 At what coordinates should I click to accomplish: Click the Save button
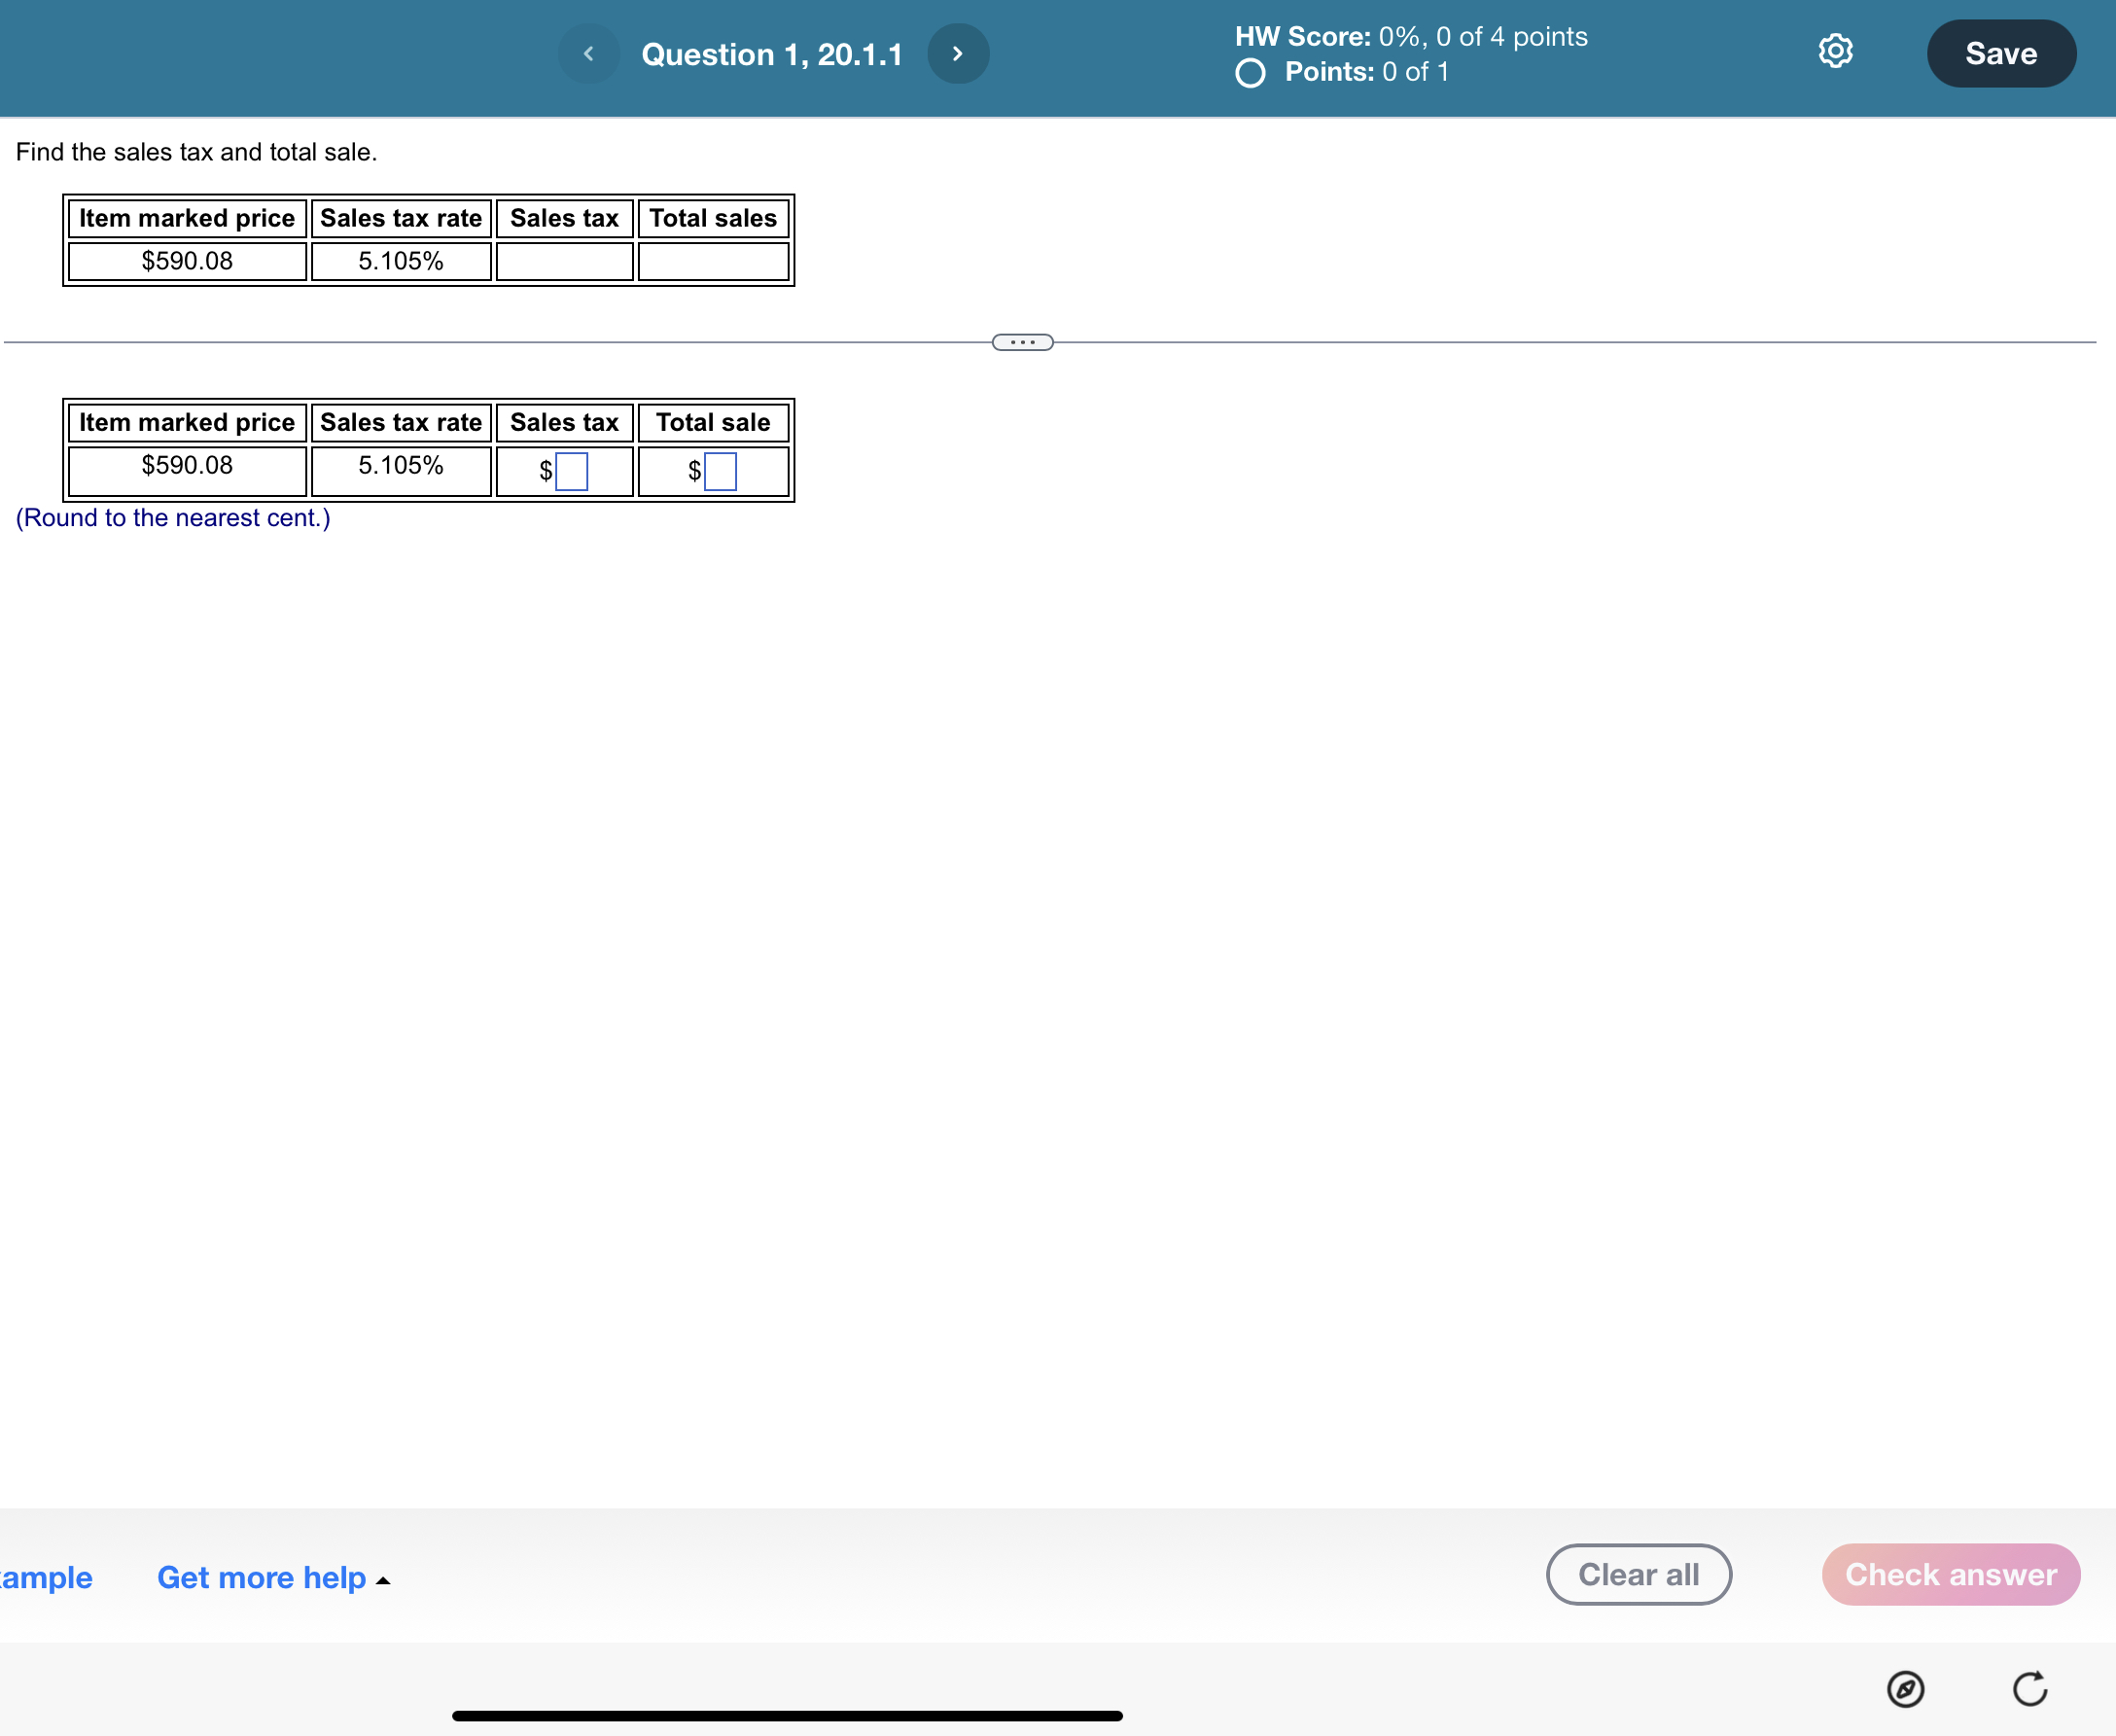point(2000,53)
